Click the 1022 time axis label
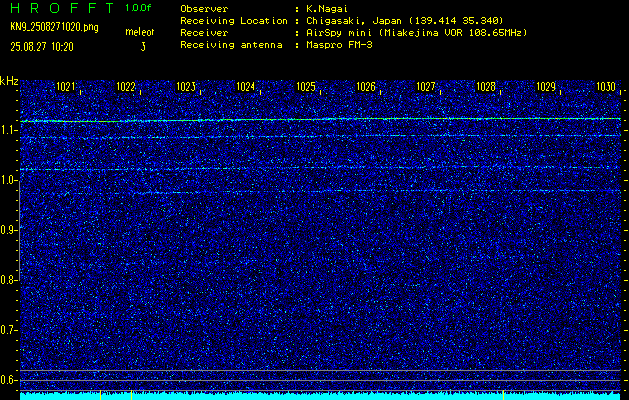 pos(126,86)
